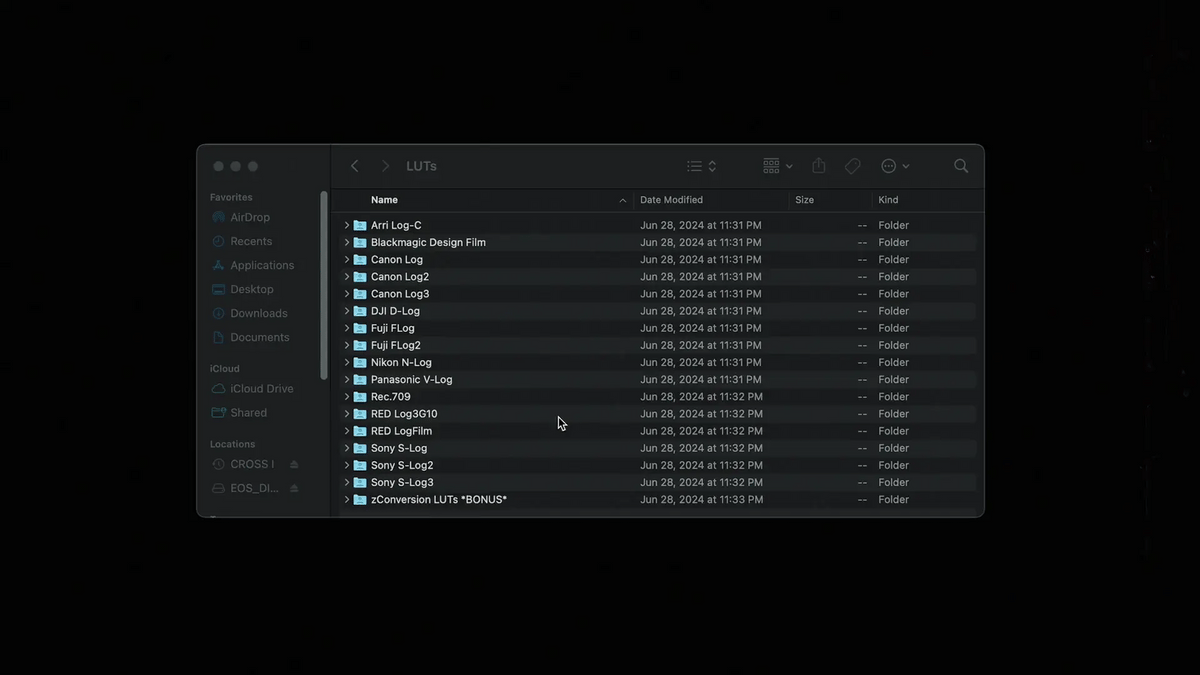The width and height of the screenshot is (1200, 675).
Task: Expand the Canon Log folder
Action: pyautogui.click(x=347, y=259)
